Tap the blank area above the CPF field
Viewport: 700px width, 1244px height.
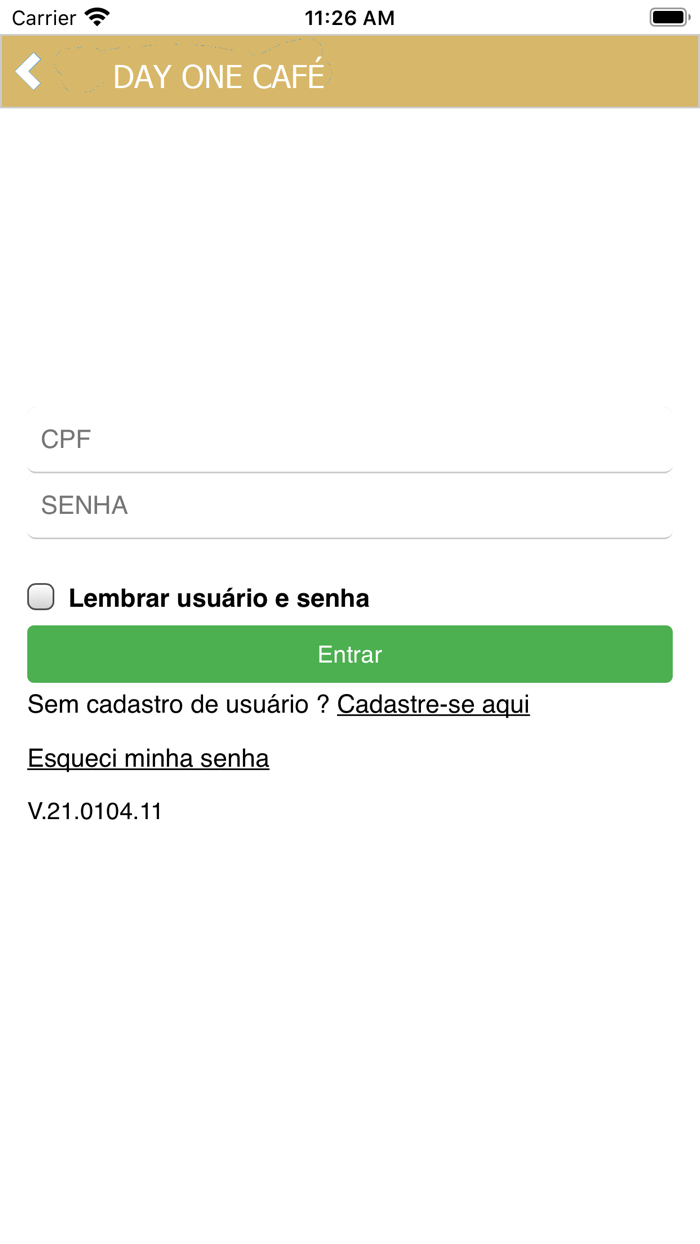(x=350, y=260)
